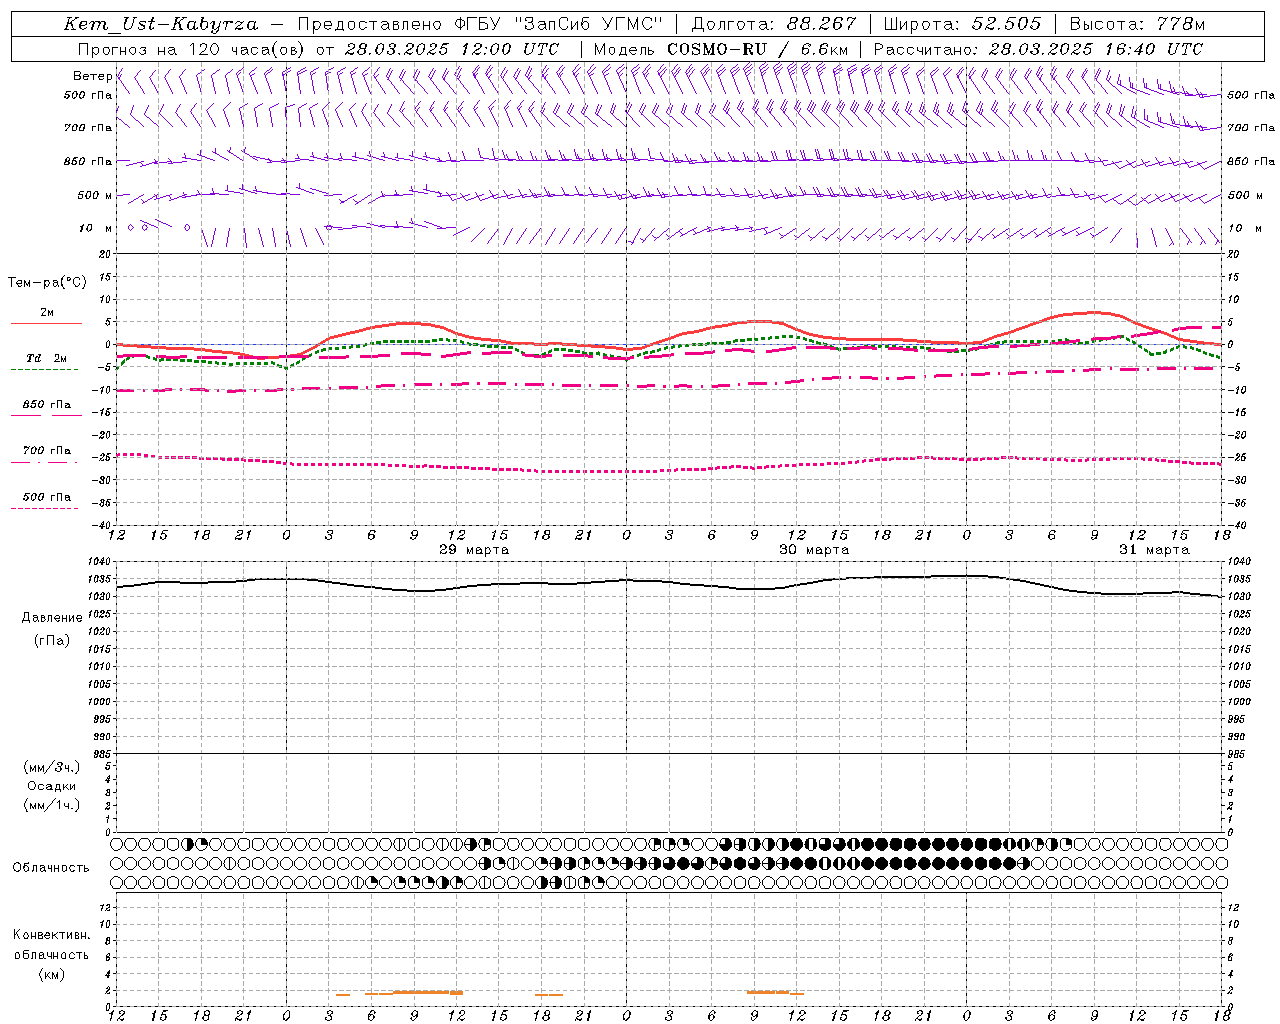This screenshot has width=1280, height=1024.
Task: Click the station name Kem_Ust-Kabyrza
Action: coord(160,24)
